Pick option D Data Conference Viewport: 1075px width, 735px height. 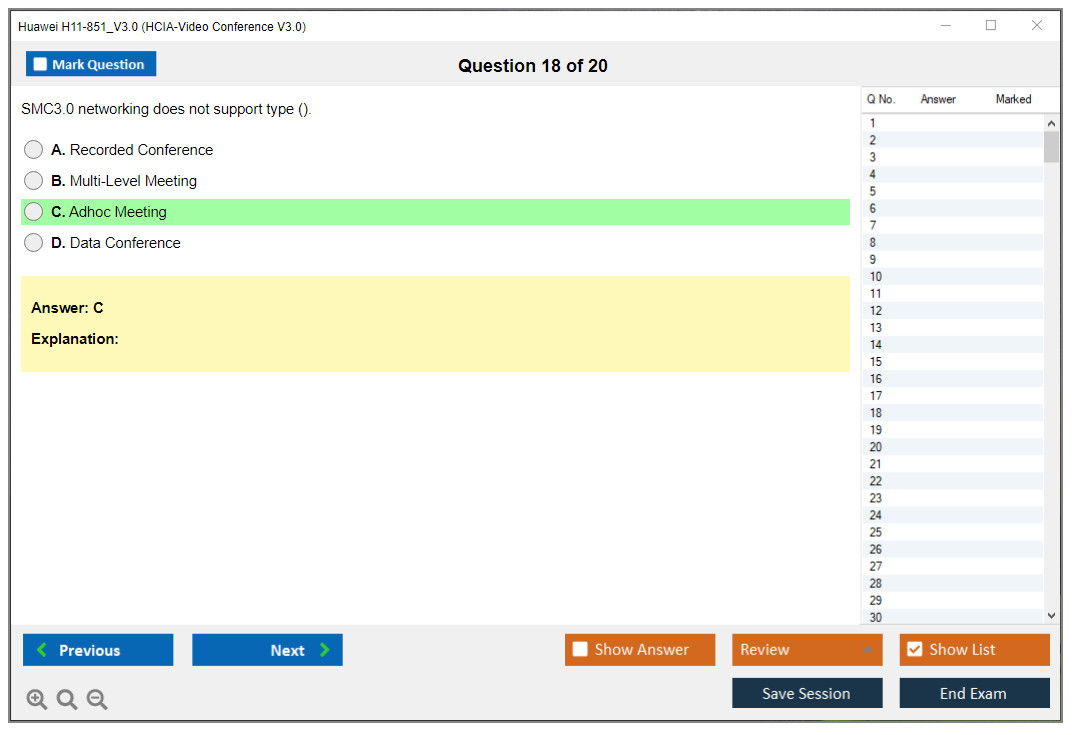[x=34, y=243]
